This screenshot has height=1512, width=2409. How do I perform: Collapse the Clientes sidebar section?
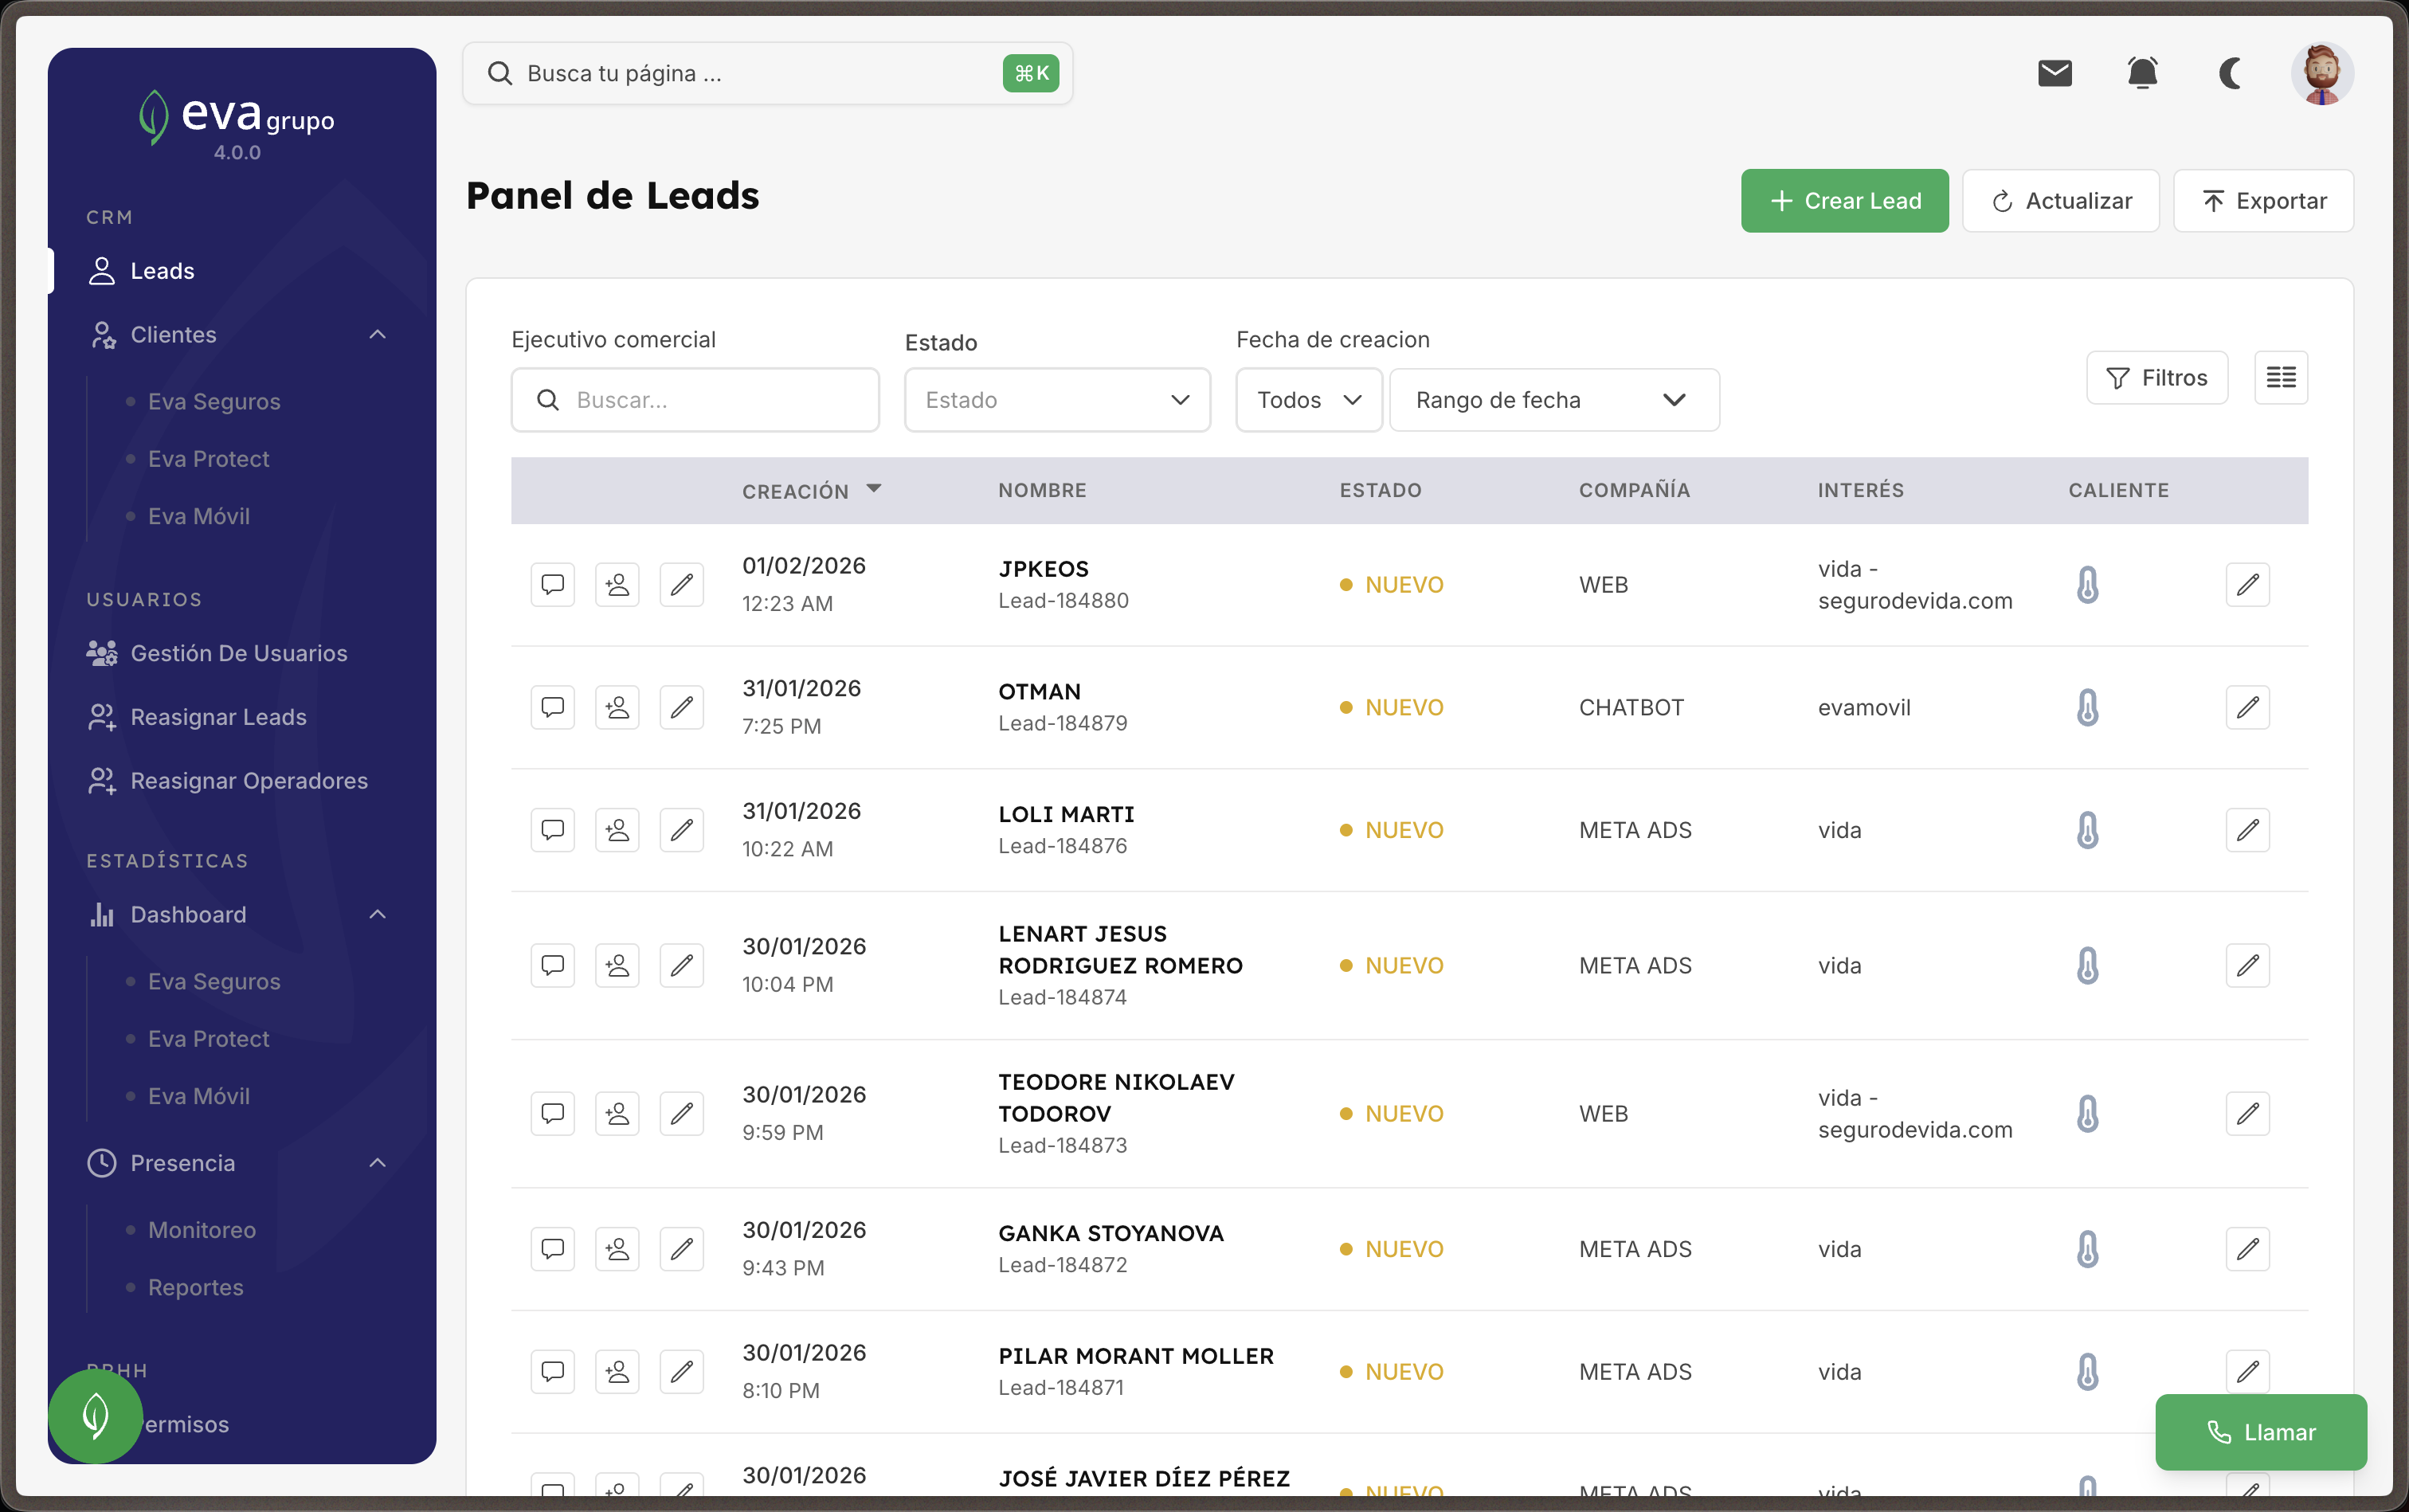pyautogui.click(x=377, y=335)
